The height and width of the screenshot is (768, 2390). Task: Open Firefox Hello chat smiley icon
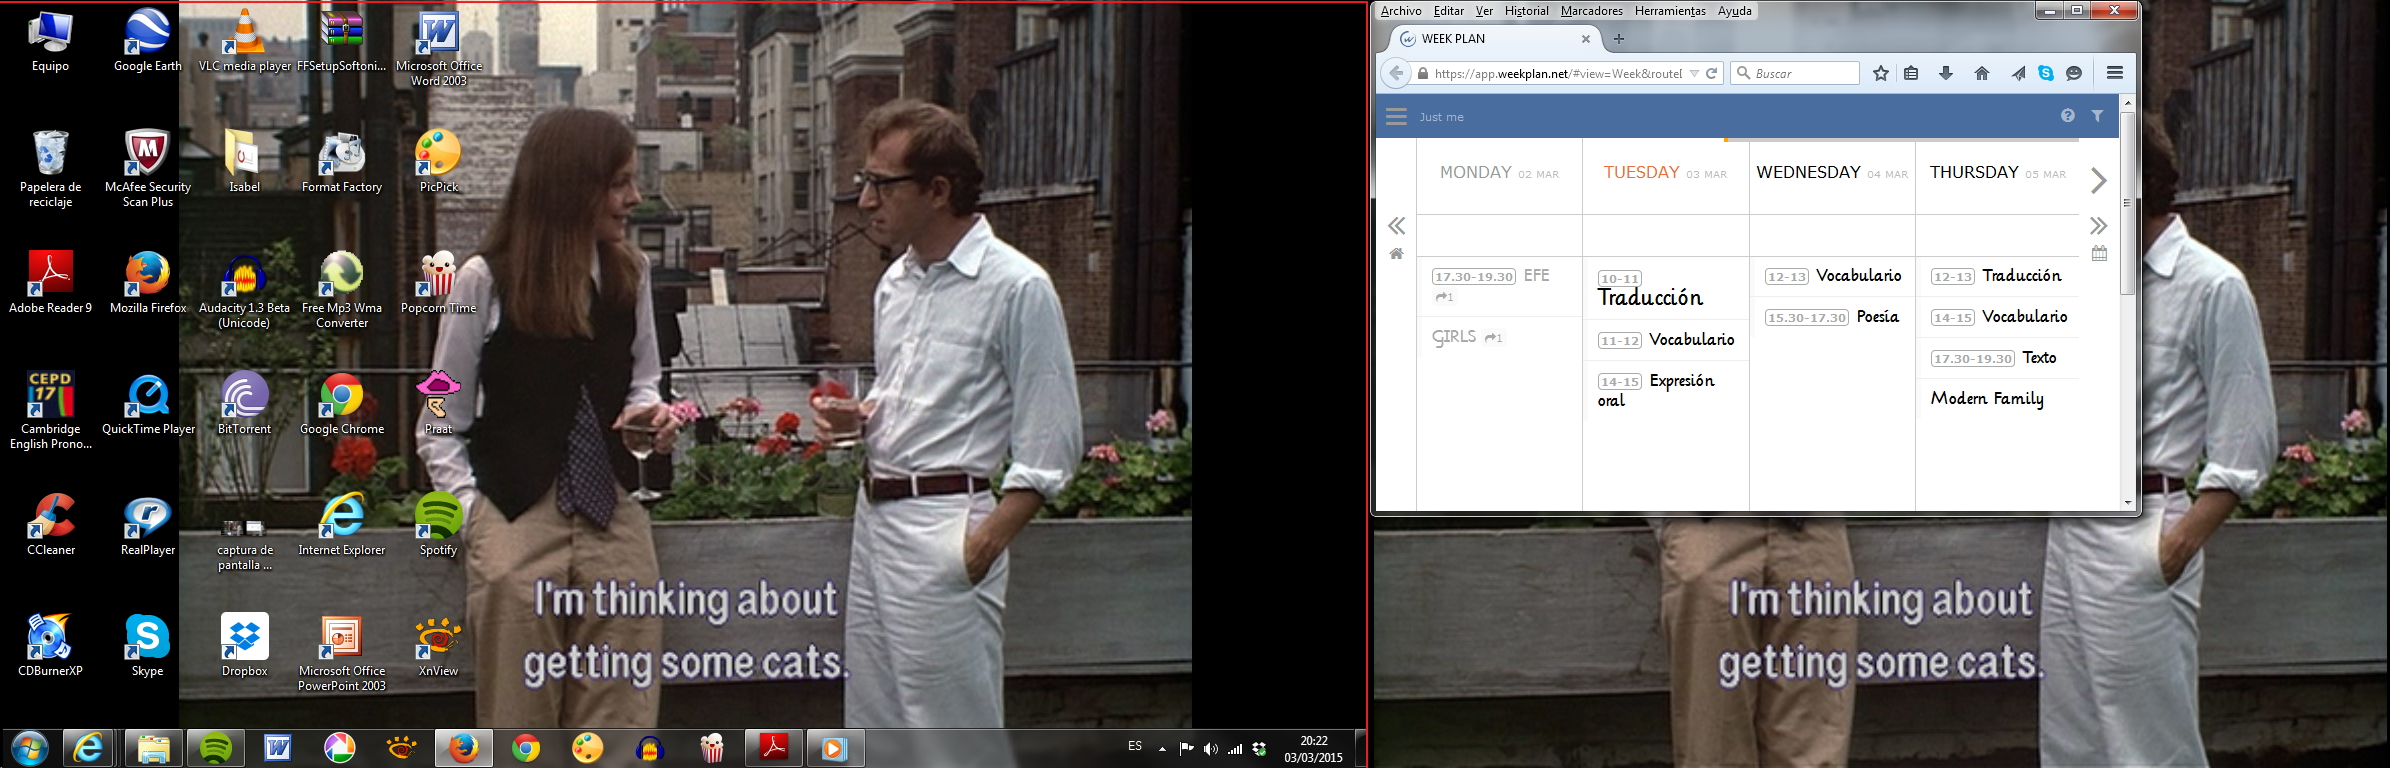pos(2074,73)
